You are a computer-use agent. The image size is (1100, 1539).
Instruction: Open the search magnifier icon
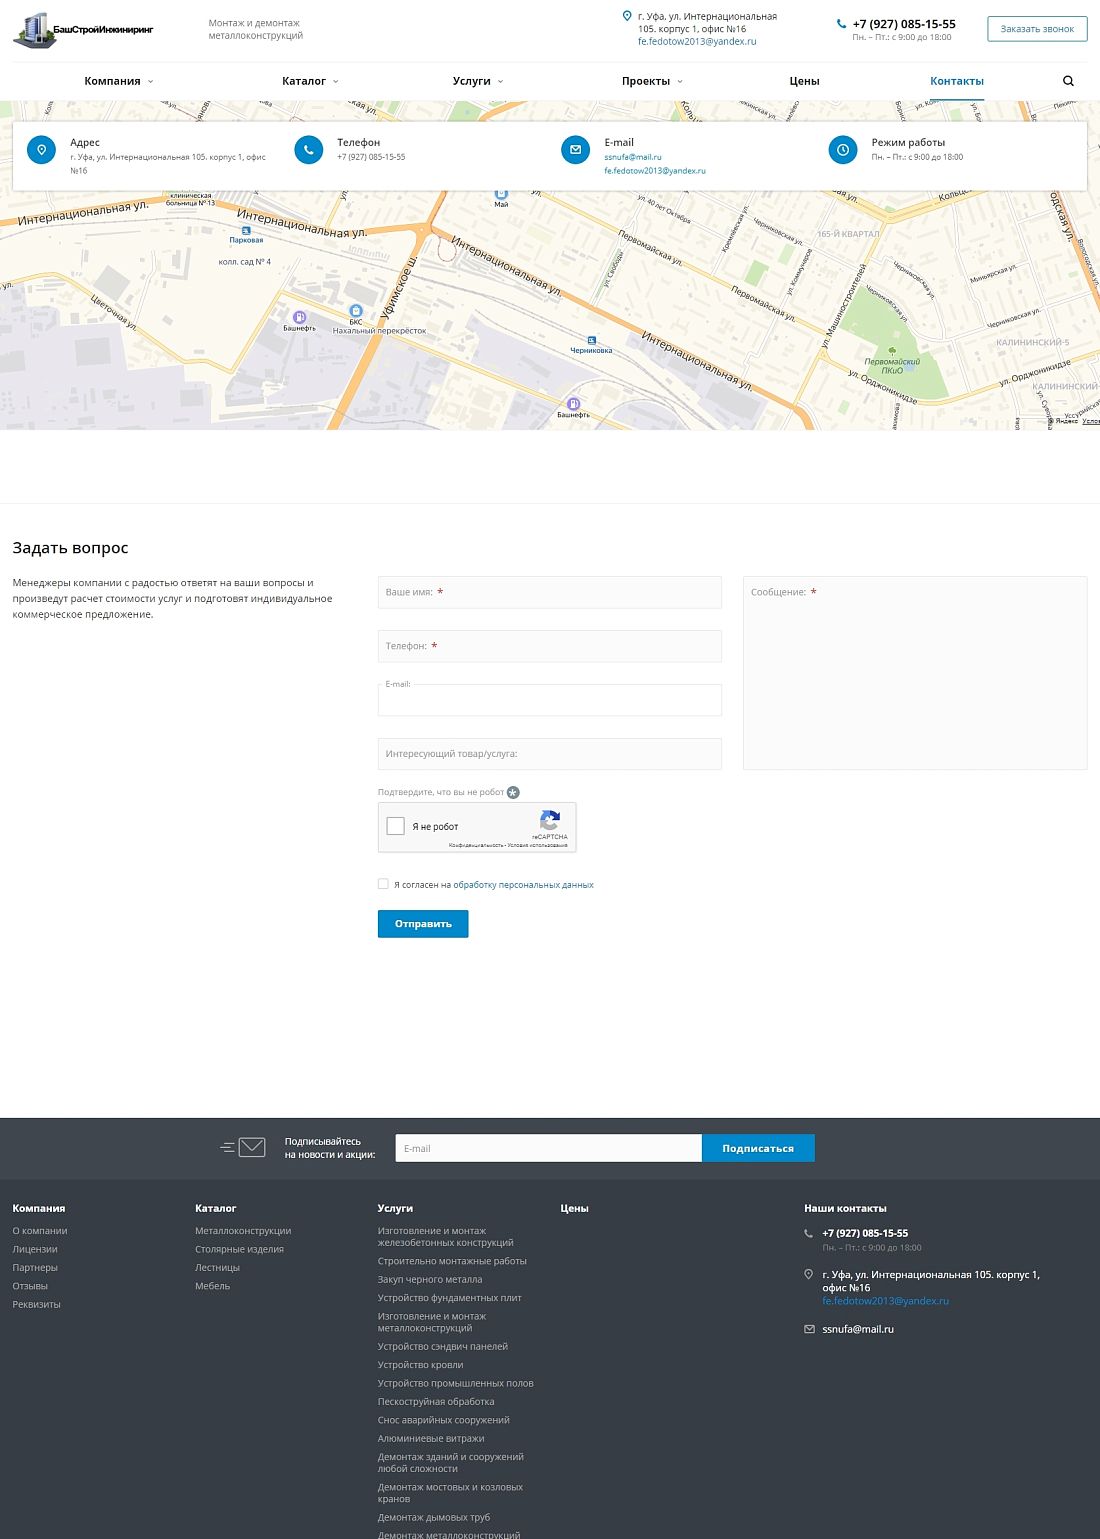(1068, 81)
